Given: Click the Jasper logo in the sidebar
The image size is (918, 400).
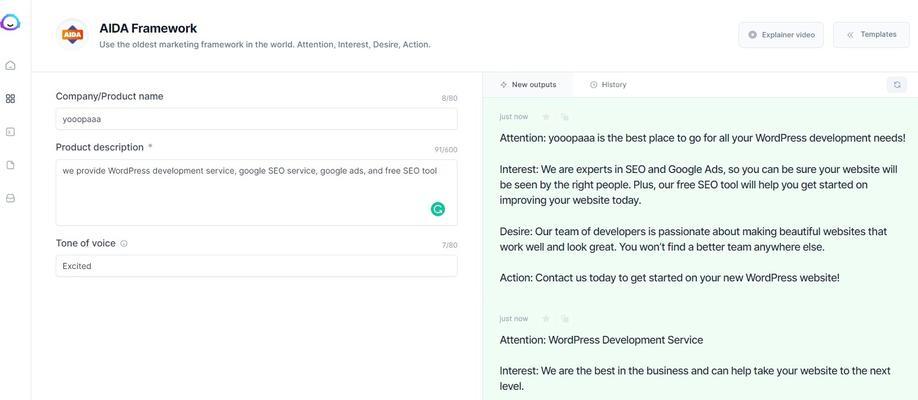Looking at the screenshot, I should [10, 22].
